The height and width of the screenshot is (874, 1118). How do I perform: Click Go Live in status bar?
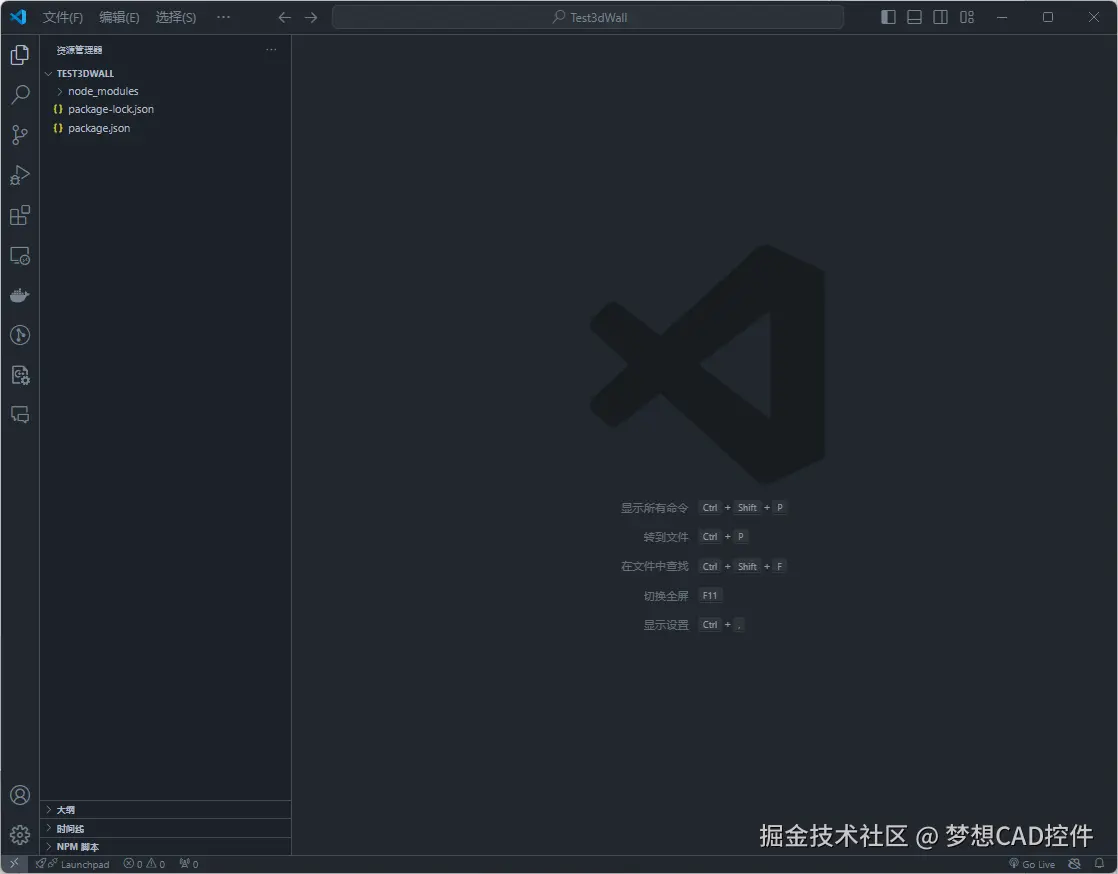1032,864
